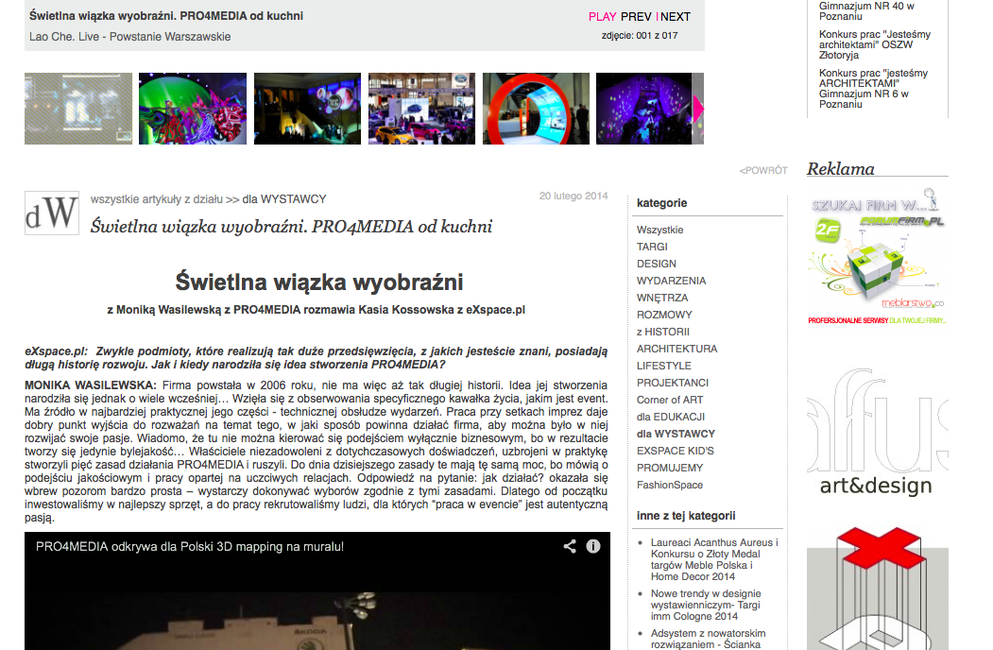Select the dla EDUKACJI category
The width and height of the screenshot is (993, 650).
[x=671, y=417]
